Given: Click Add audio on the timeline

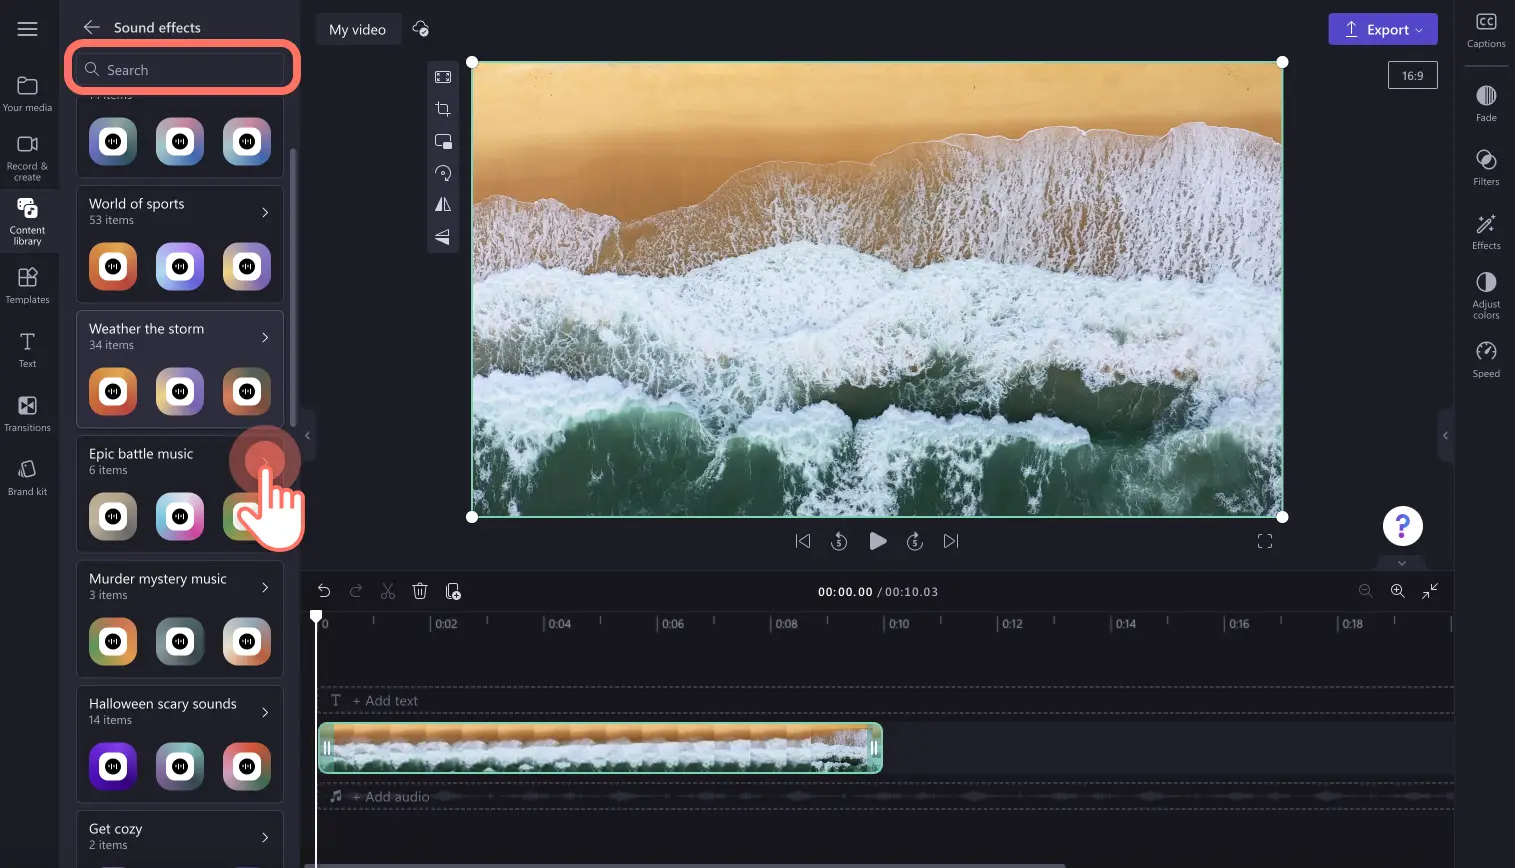Looking at the screenshot, I should point(390,796).
